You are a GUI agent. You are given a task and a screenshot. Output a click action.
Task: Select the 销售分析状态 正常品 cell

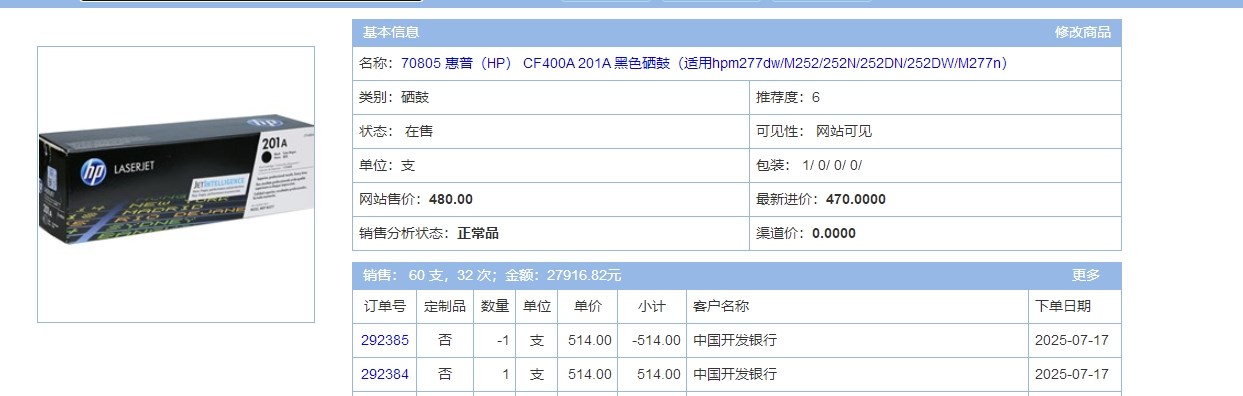coord(551,234)
